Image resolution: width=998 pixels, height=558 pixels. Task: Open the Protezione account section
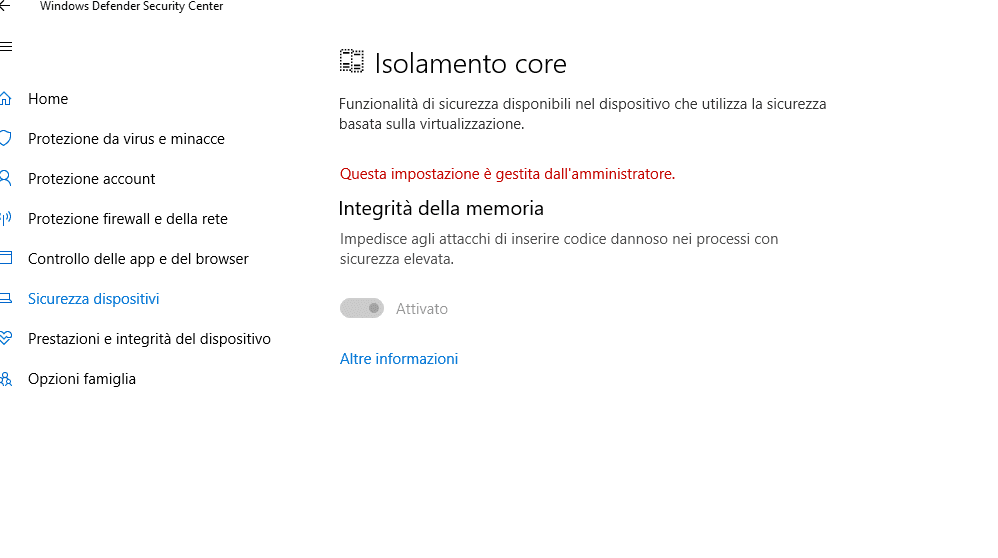tap(92, 179)
